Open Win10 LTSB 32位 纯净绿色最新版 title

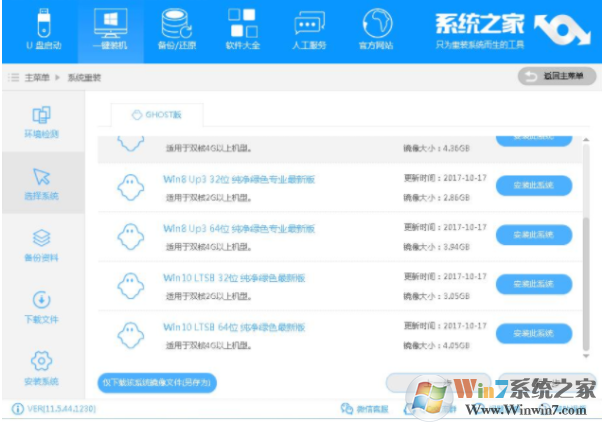(x=234, y=278)
